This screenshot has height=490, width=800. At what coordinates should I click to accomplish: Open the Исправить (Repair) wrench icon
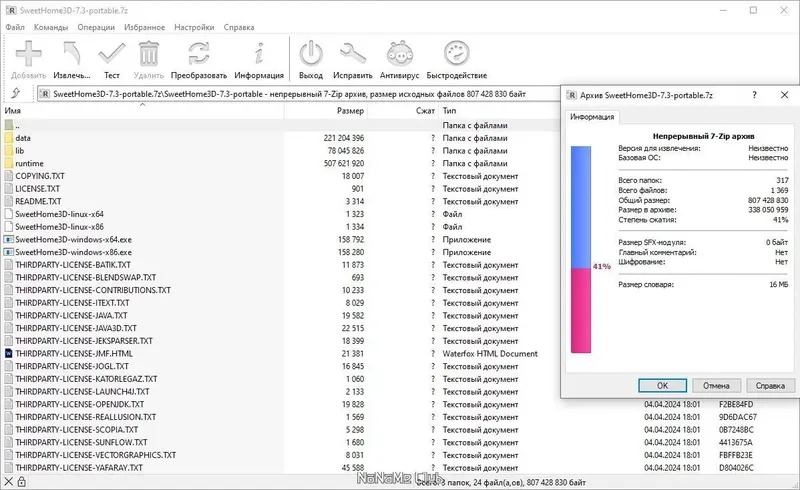[353, 54]
